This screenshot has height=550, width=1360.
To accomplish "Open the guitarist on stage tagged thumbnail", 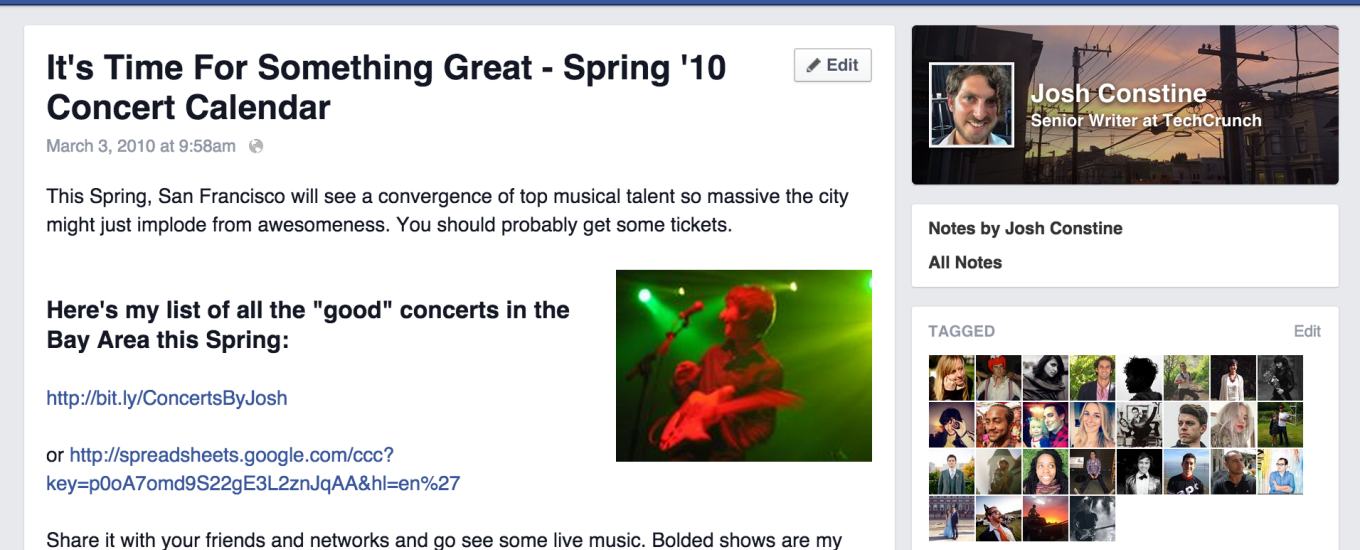I will pos(1092,518).
